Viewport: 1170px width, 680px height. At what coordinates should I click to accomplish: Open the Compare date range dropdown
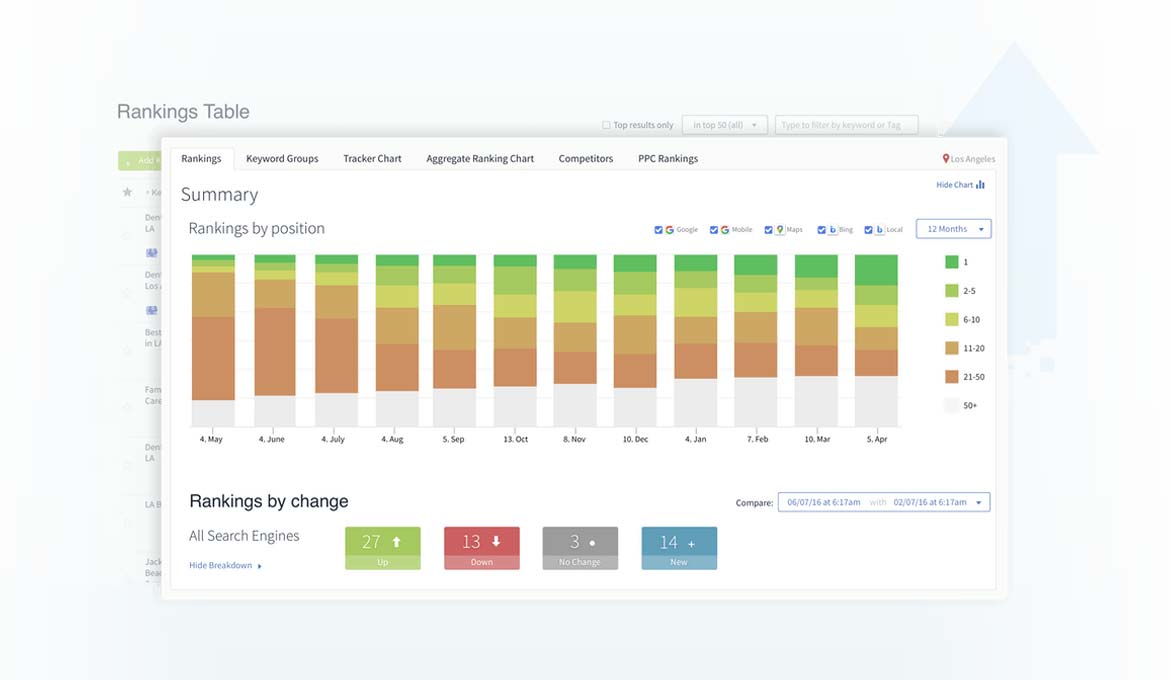pos(883,502)
